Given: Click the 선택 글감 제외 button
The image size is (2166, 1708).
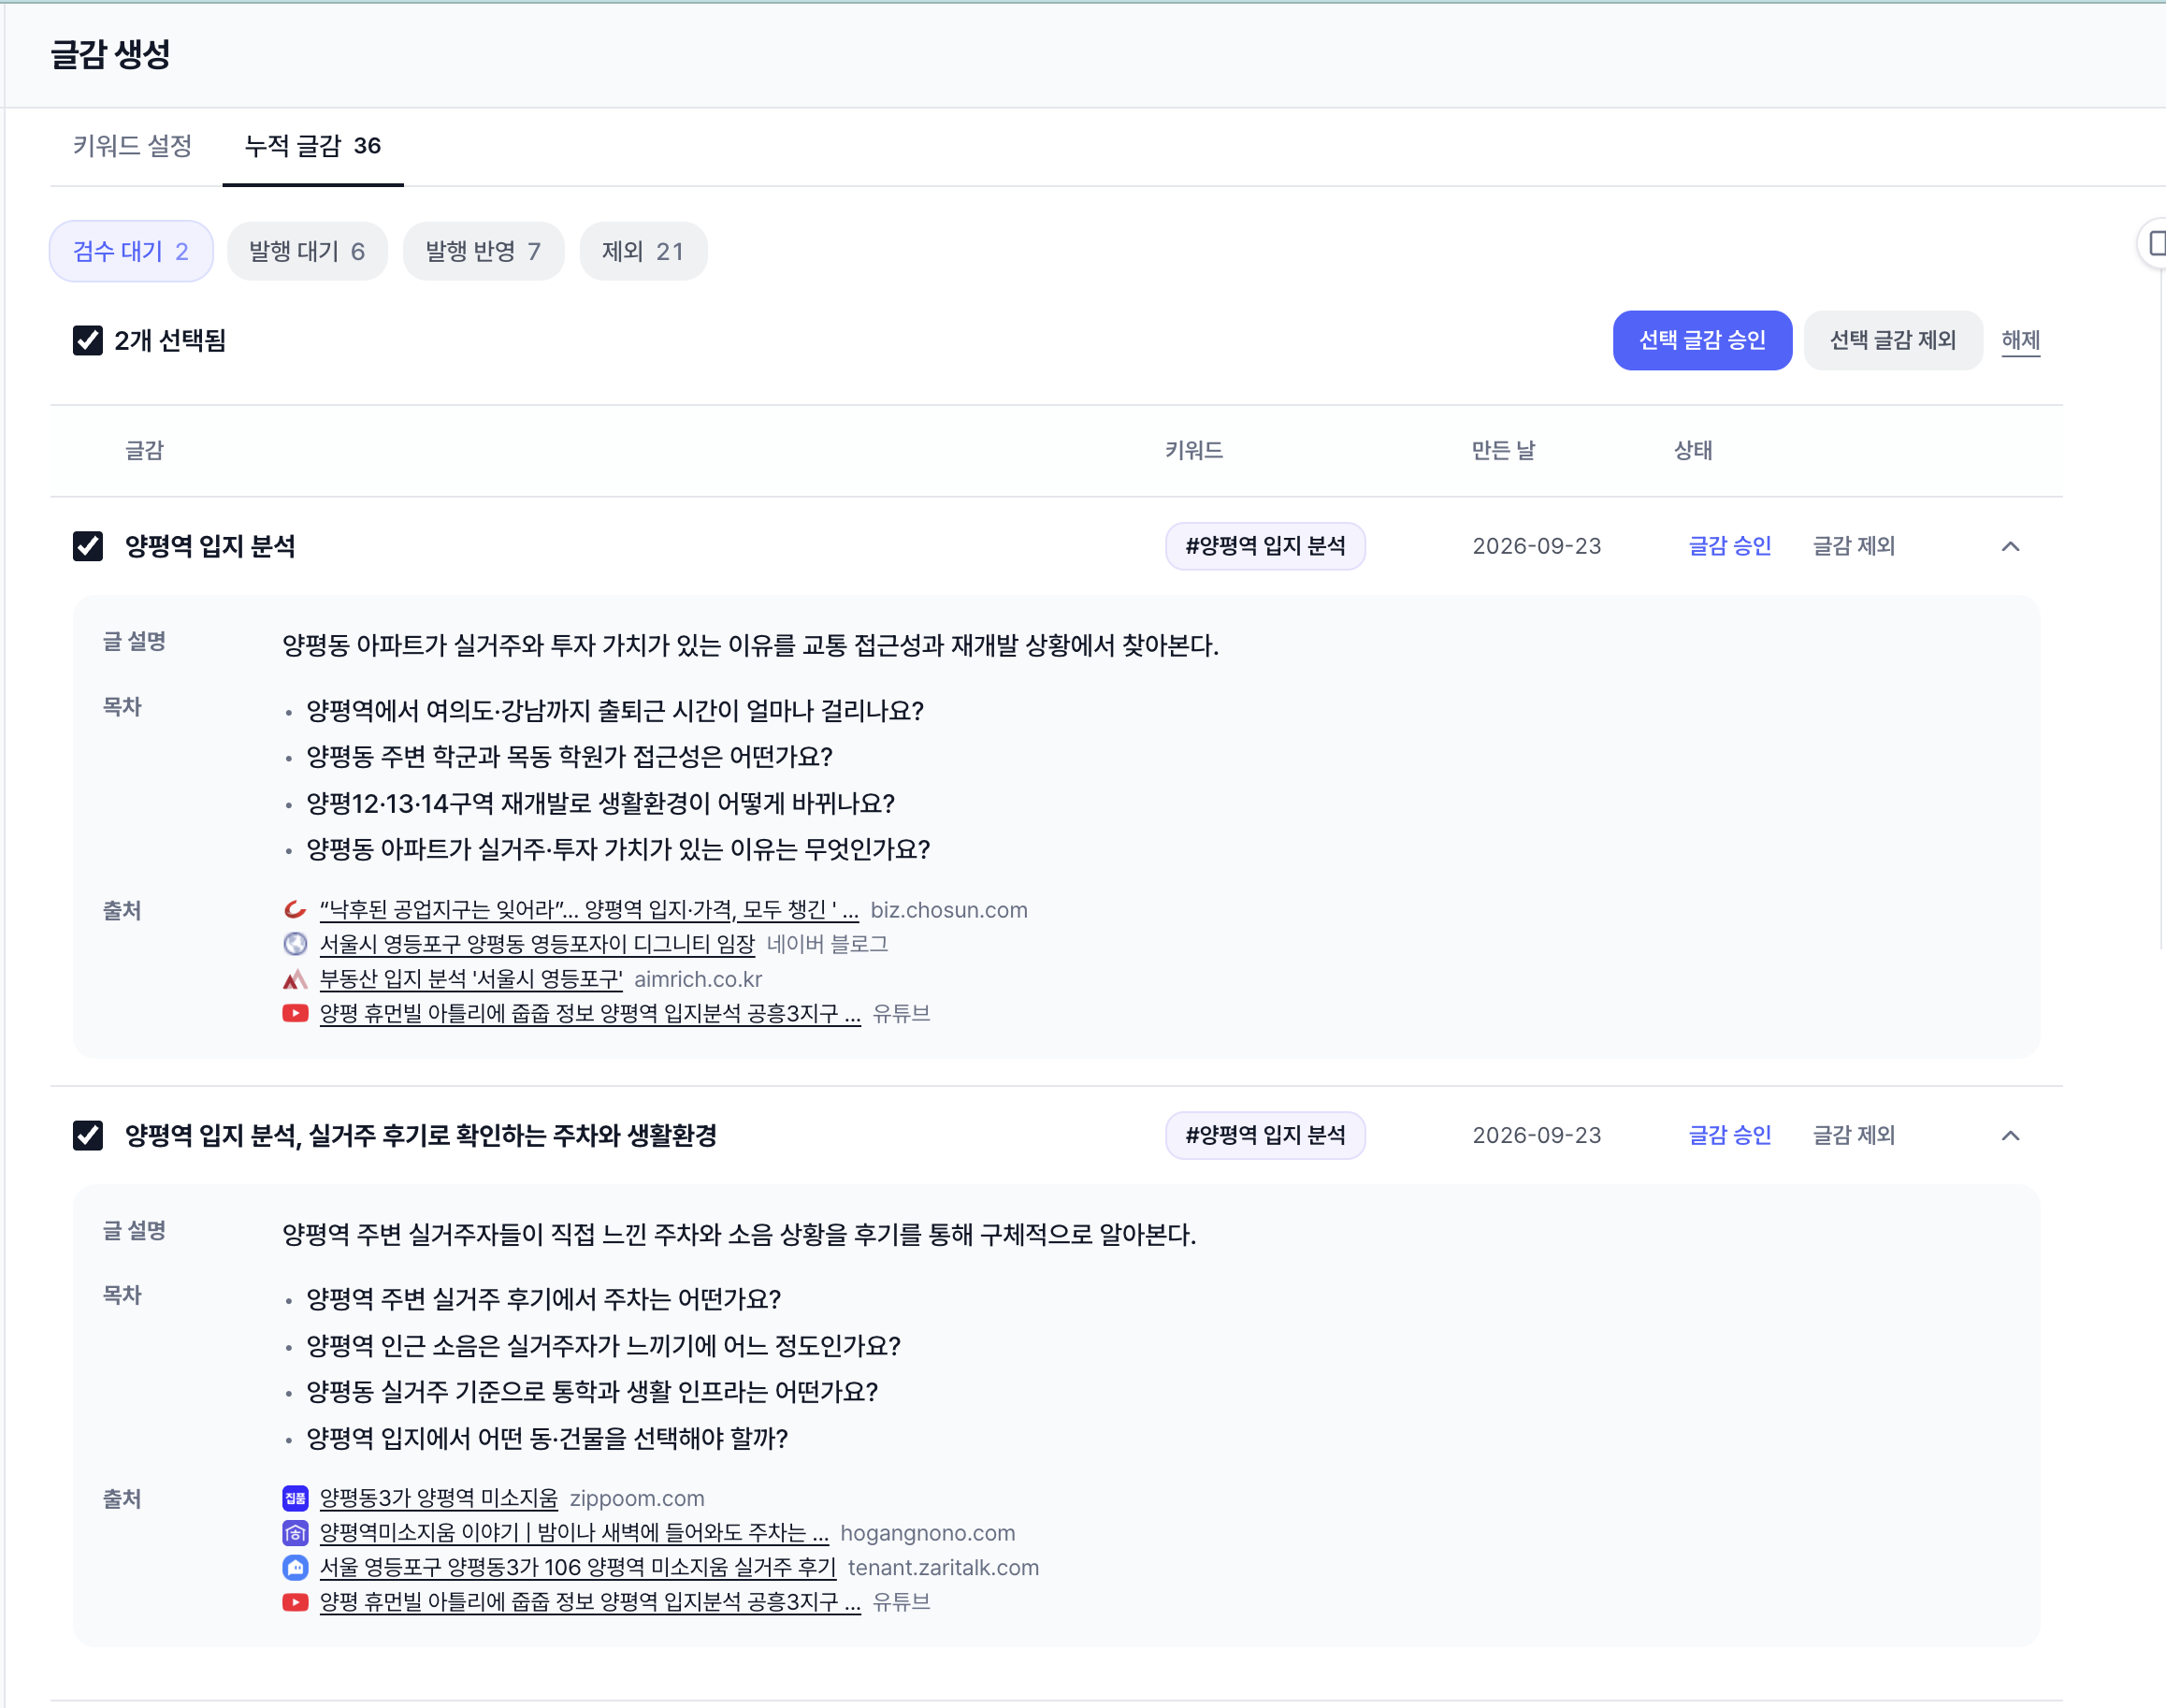Looking at the screenshot, I should (x=1893, y=341).
